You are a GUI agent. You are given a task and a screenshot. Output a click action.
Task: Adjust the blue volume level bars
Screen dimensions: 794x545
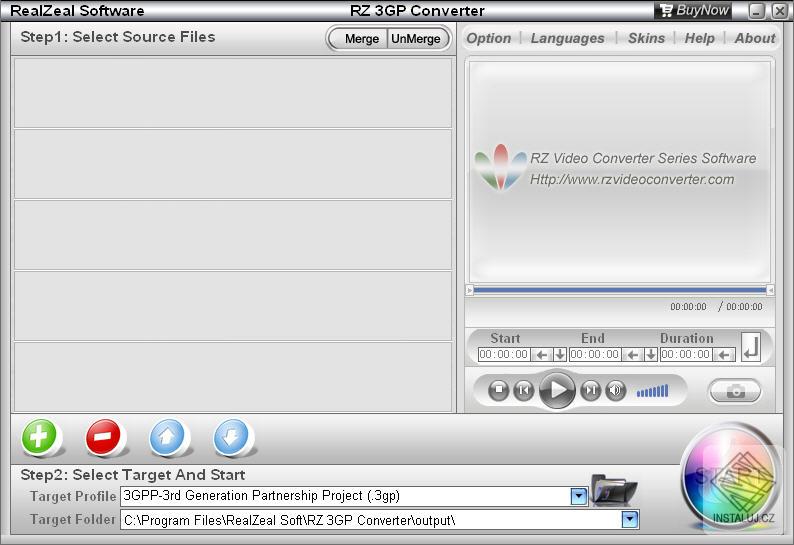coord(653,391)
